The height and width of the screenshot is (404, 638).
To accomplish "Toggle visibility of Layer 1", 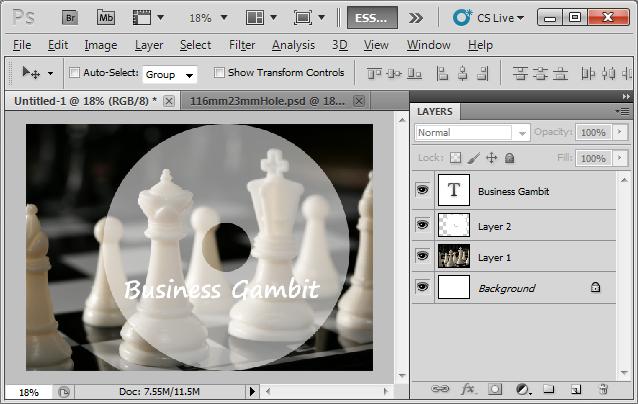I will tap(422, 257).
